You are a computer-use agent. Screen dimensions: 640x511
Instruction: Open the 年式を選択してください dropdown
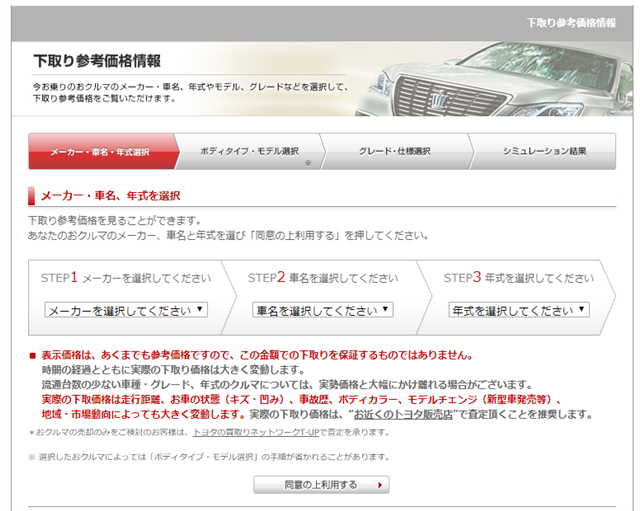click(x=518, y=310)
